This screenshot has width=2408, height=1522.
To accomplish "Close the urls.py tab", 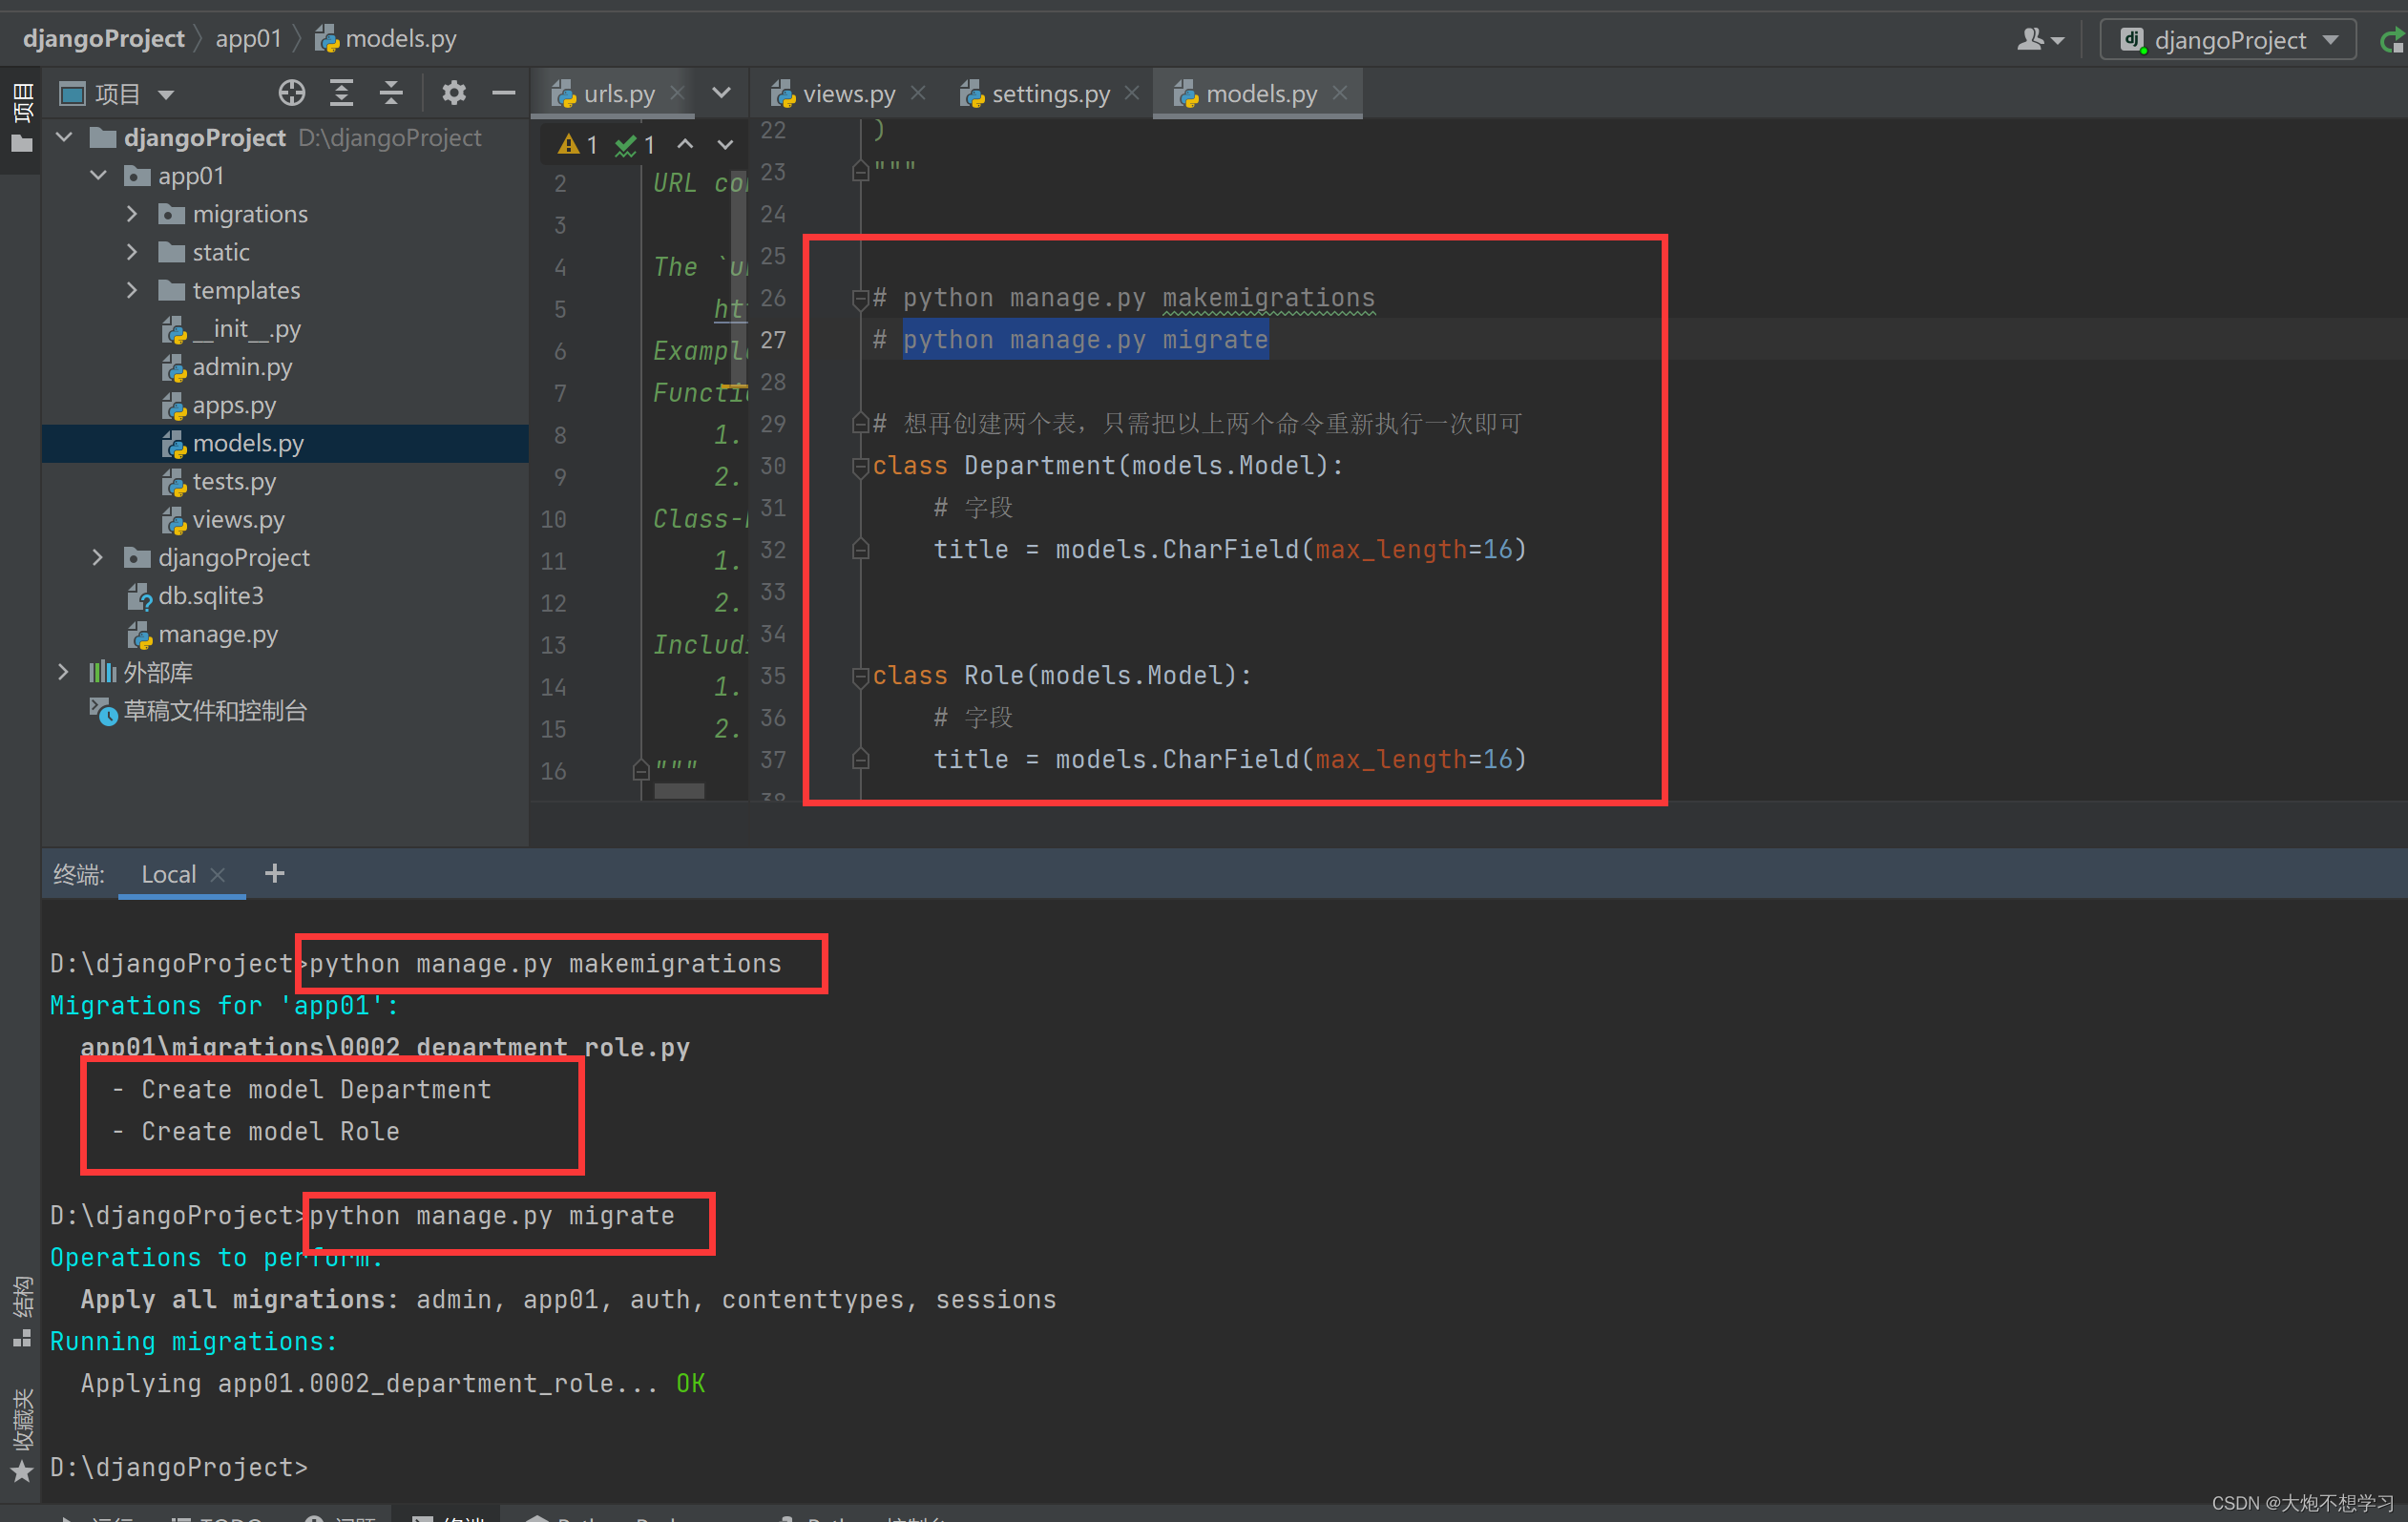I will point(678,93).
